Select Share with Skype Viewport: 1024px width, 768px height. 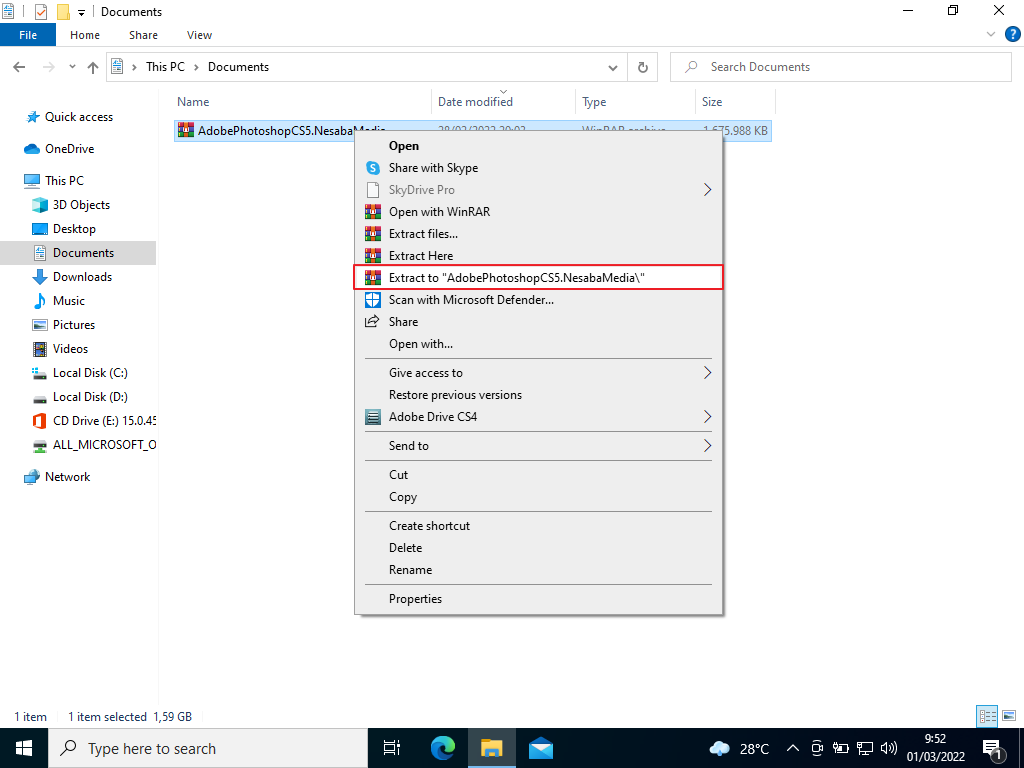click(x=538, y=168)
